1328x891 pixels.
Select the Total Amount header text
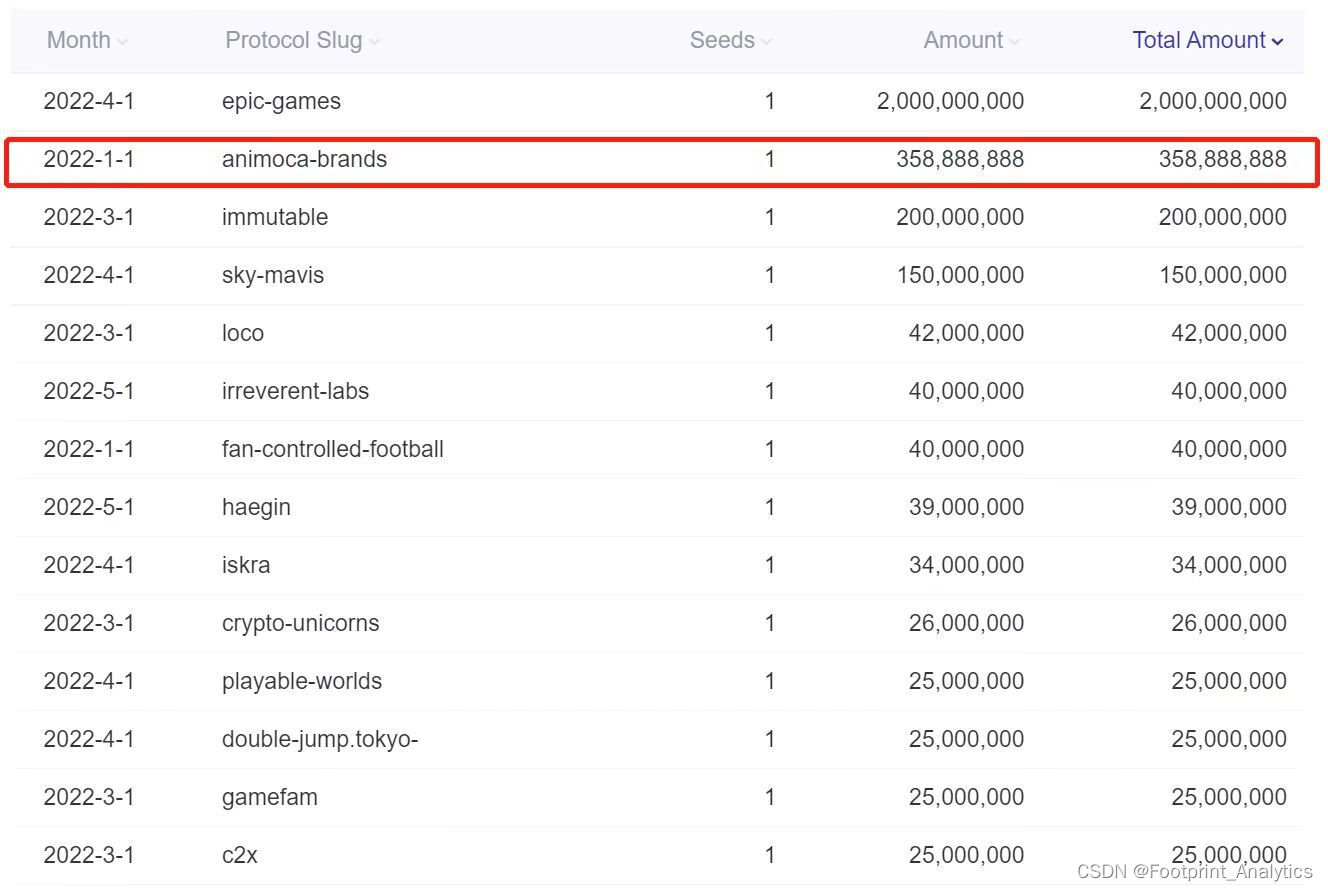[x=1198, y=40]
